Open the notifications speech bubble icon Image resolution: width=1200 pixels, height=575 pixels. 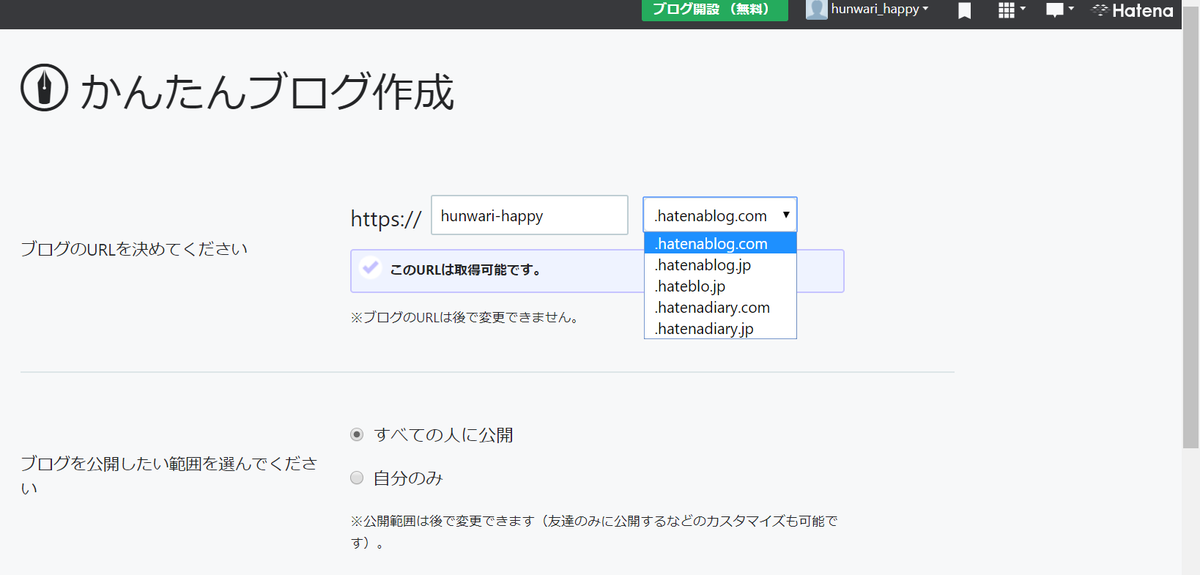coord(1060,10)
